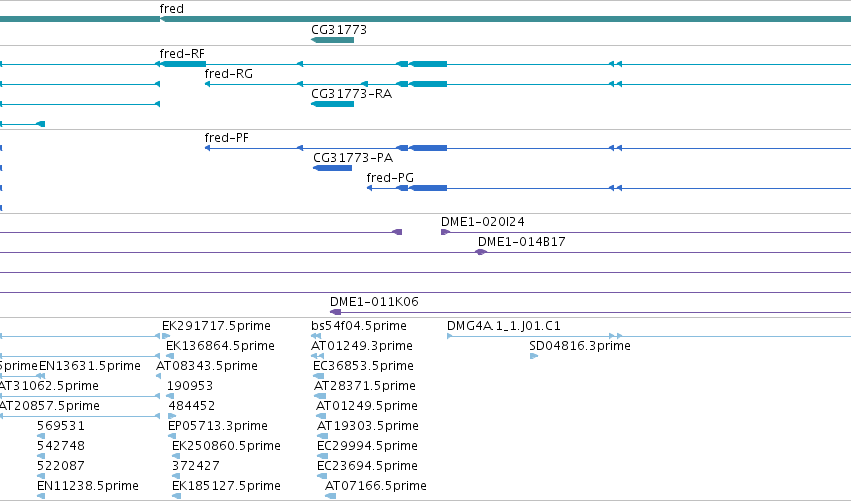Select EN13631.5prime EST label
This screenshot has height=501, width=851.
(x=90, y=366)
